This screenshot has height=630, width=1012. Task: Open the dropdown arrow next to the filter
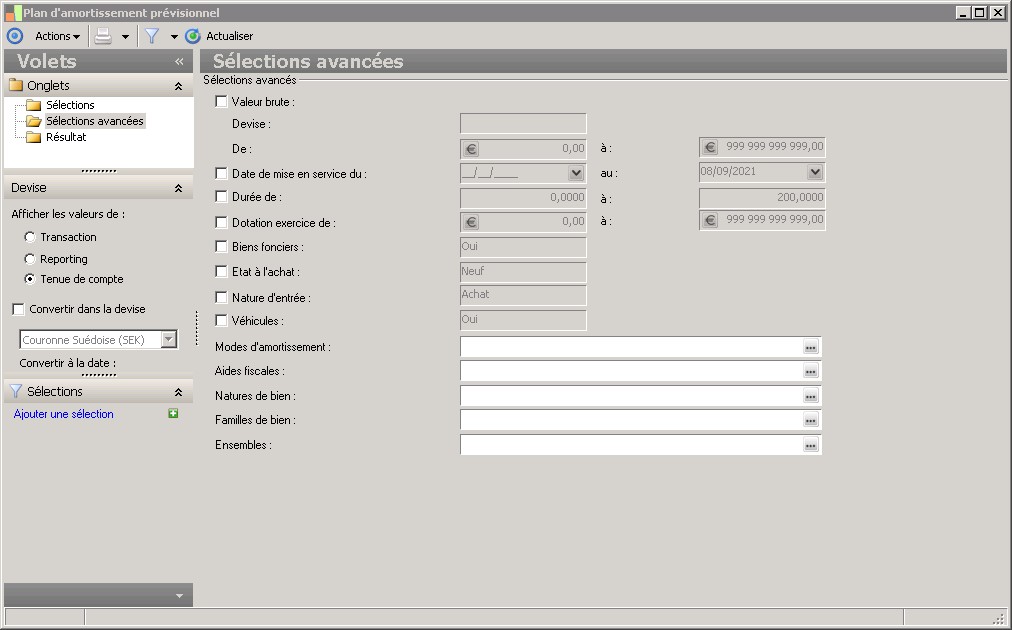click(174, 37)
